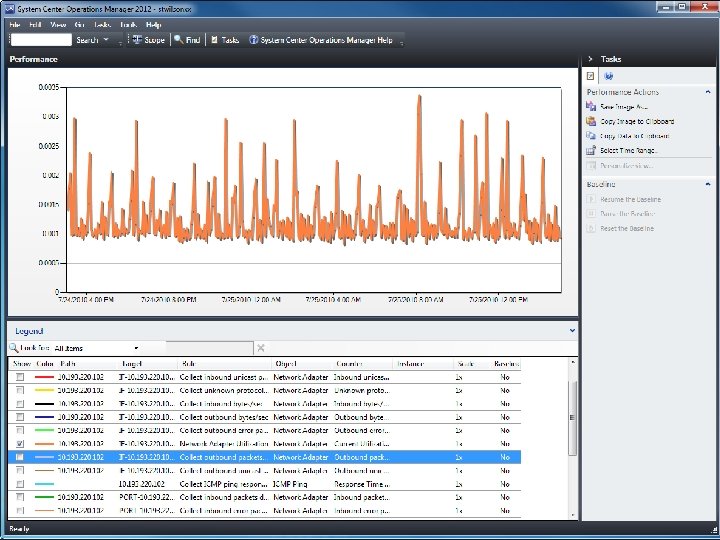Show the outbound bytes/sec counter

click(20, 417)
